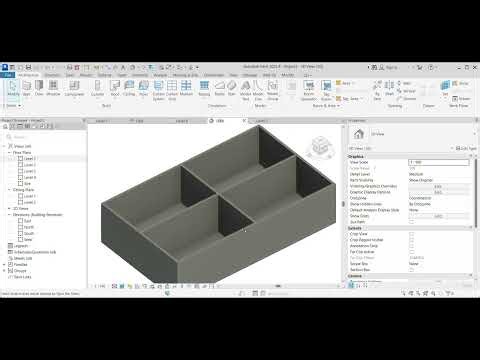Click the Viewer button in Work Plane panel
480x360 pixels.
pos(461,99)
